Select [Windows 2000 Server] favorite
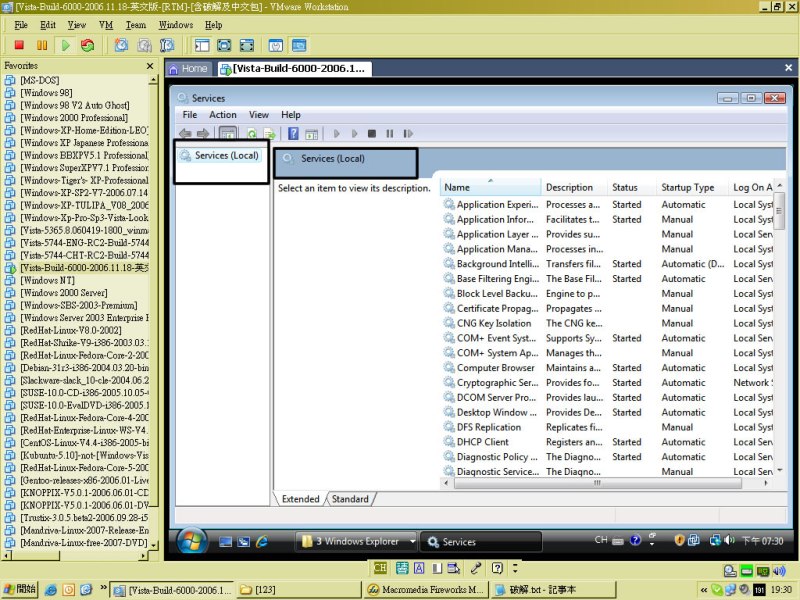 point(64,293)
